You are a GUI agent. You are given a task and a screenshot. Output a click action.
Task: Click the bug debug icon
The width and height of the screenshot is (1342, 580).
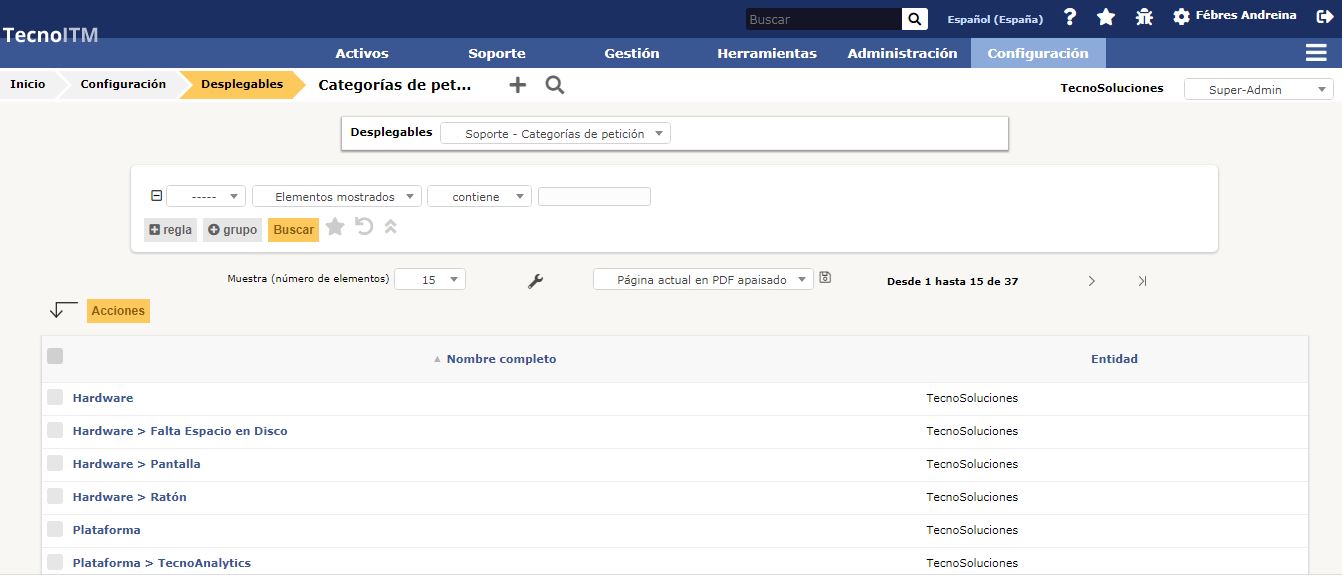[1144, 17]
